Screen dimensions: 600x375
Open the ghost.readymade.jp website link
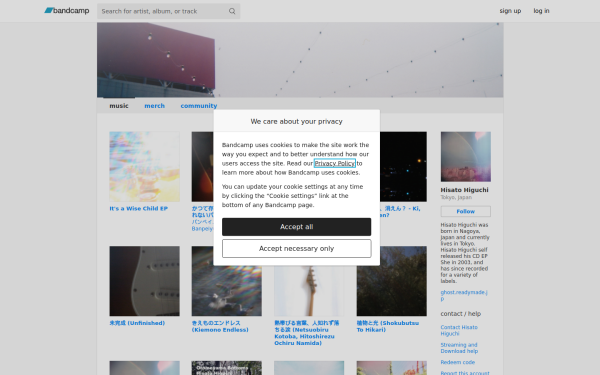464,295
